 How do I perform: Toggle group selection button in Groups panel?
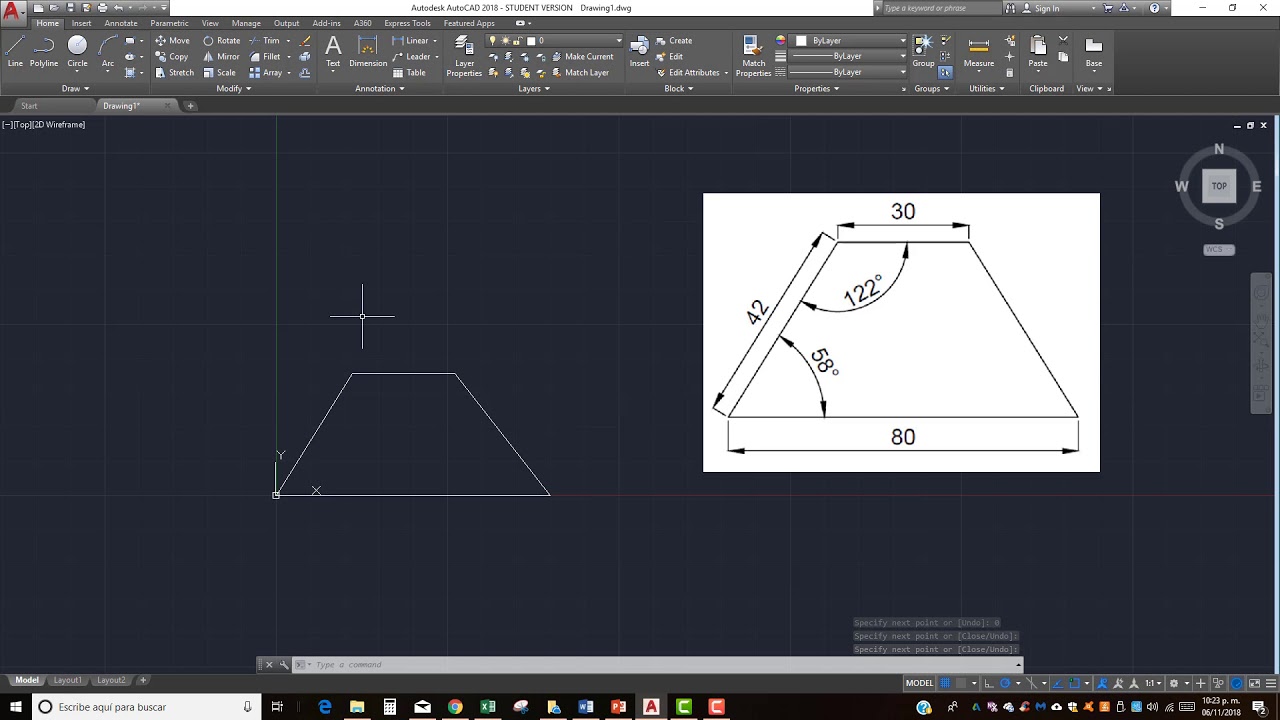coord(945,72)
